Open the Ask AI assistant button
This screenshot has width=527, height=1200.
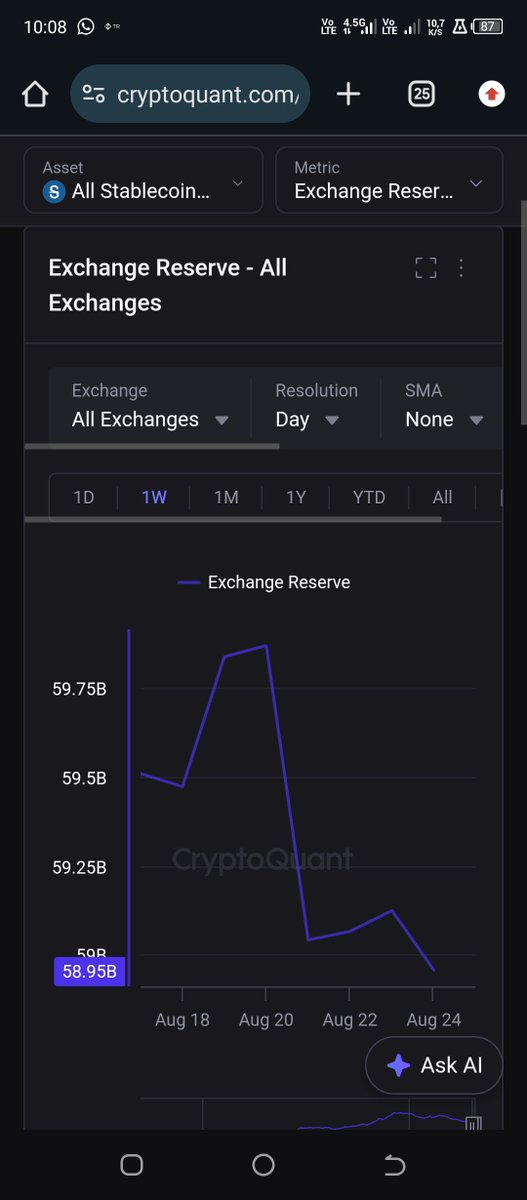tap(435, 1065)
